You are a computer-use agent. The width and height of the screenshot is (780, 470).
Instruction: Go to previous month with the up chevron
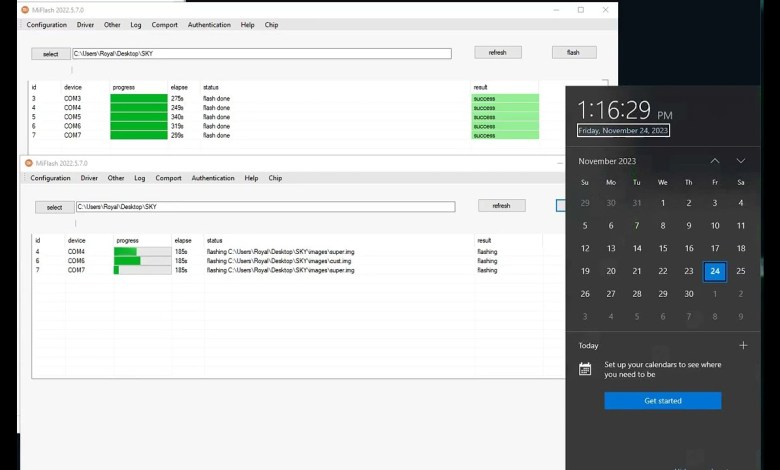714,161
